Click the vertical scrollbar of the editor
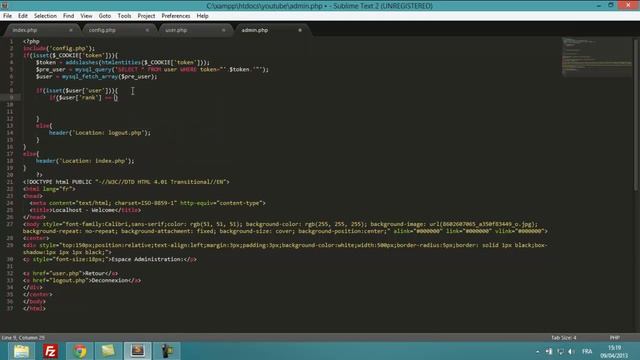The width and height of the screenshot is (640, 360). pyautogui.click(x=636, y=114)
